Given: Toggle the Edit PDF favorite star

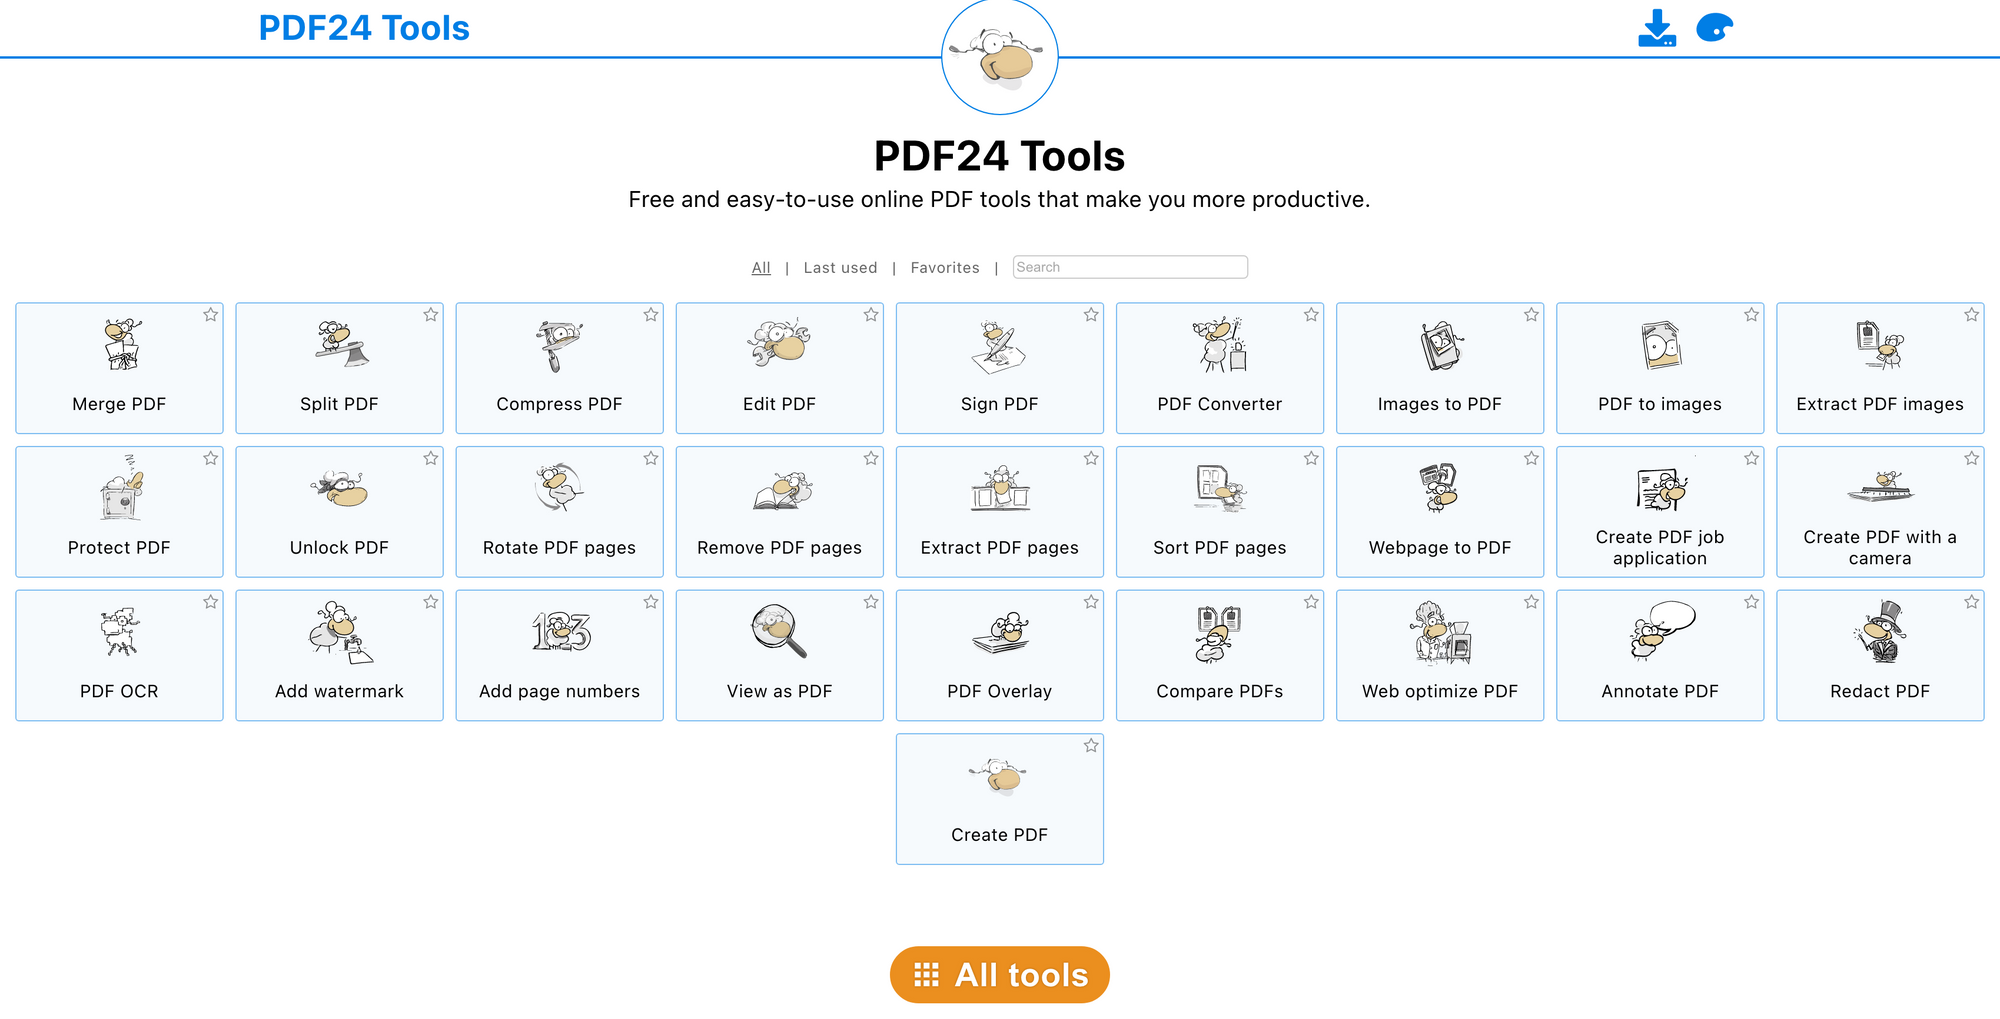Looking at the screenshot, I should (x=871, y=315).
